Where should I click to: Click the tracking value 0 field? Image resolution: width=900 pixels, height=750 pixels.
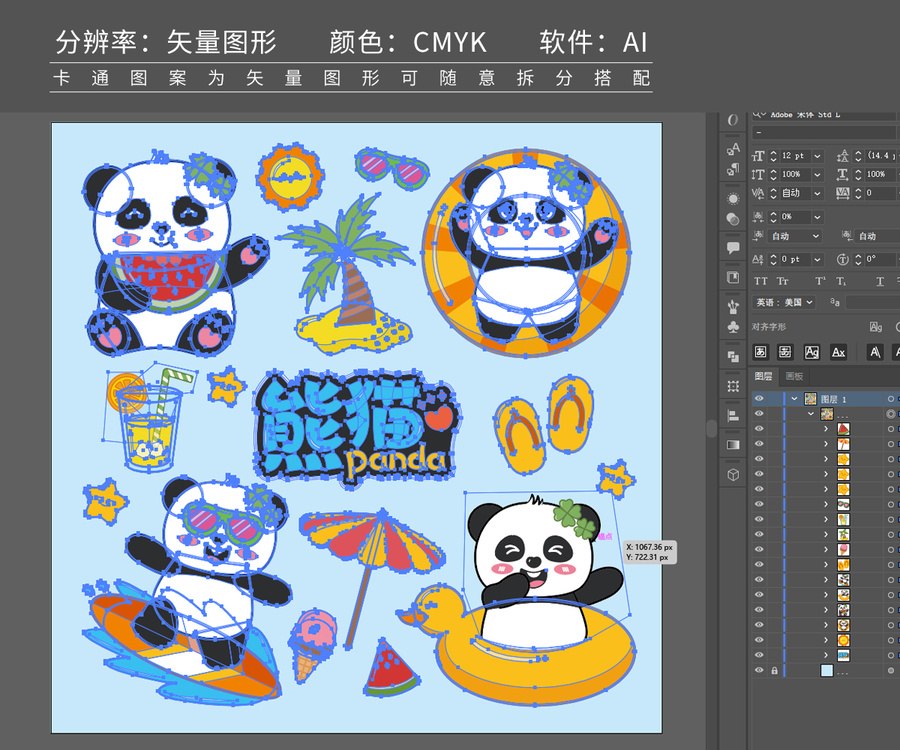pos(882,193)
